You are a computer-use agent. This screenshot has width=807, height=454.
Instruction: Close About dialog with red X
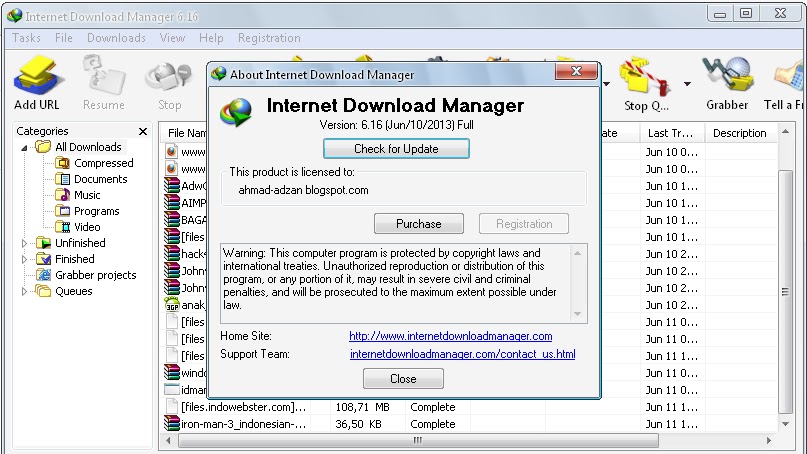pos(576,71)
